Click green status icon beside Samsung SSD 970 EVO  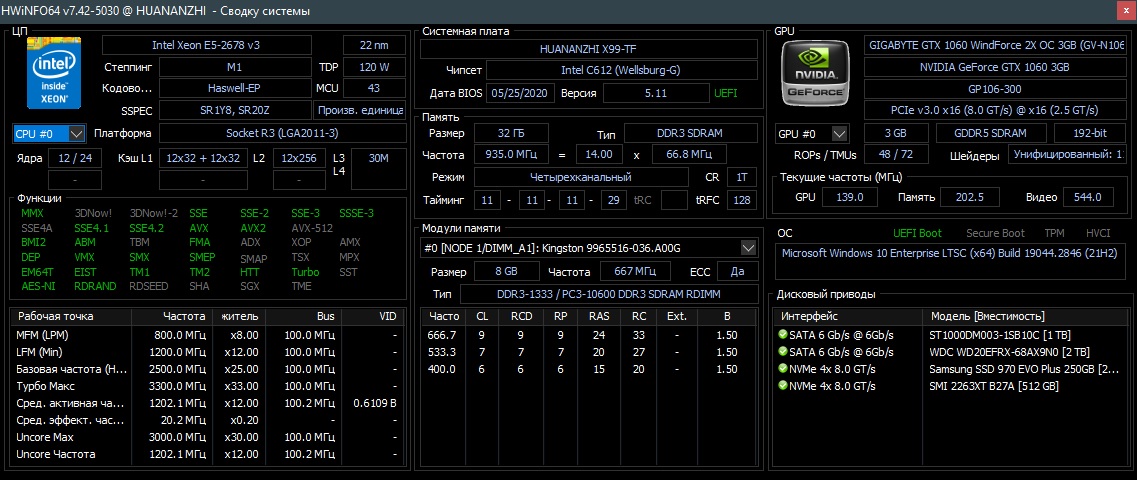[x=782, y=368]
